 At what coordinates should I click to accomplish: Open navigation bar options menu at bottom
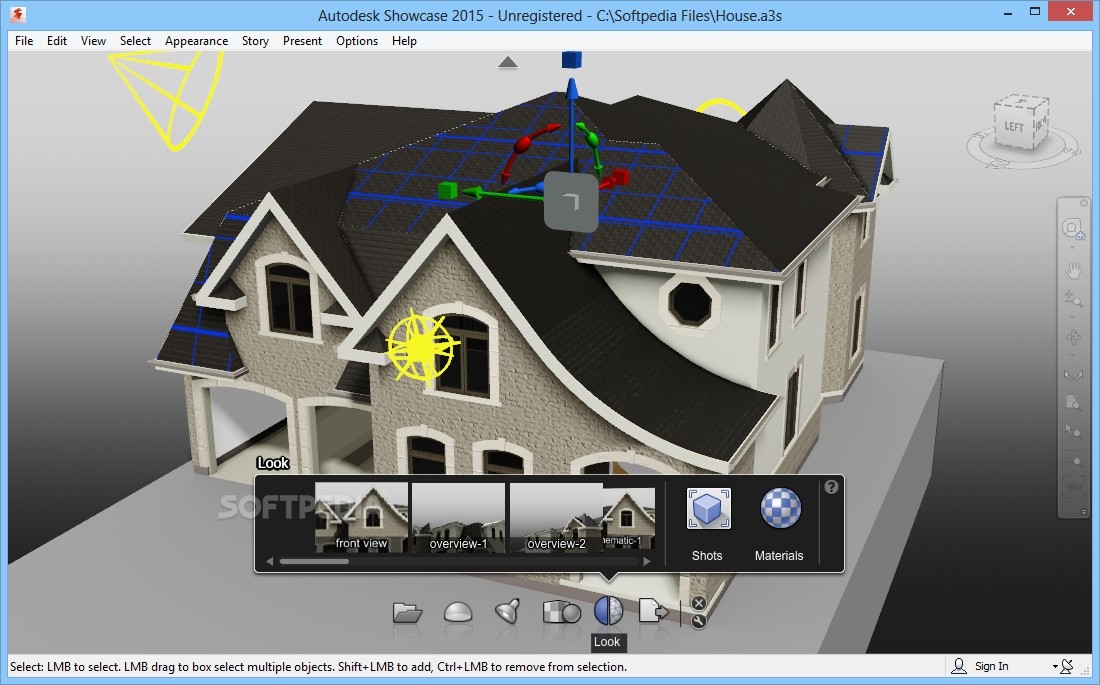coord(1083,512)
